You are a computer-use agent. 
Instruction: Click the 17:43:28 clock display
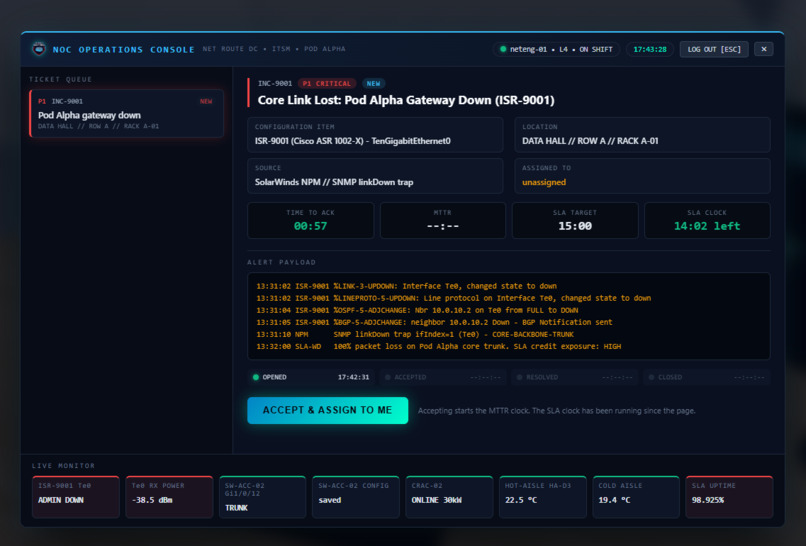pyautogui.click(x=650, y=49)
